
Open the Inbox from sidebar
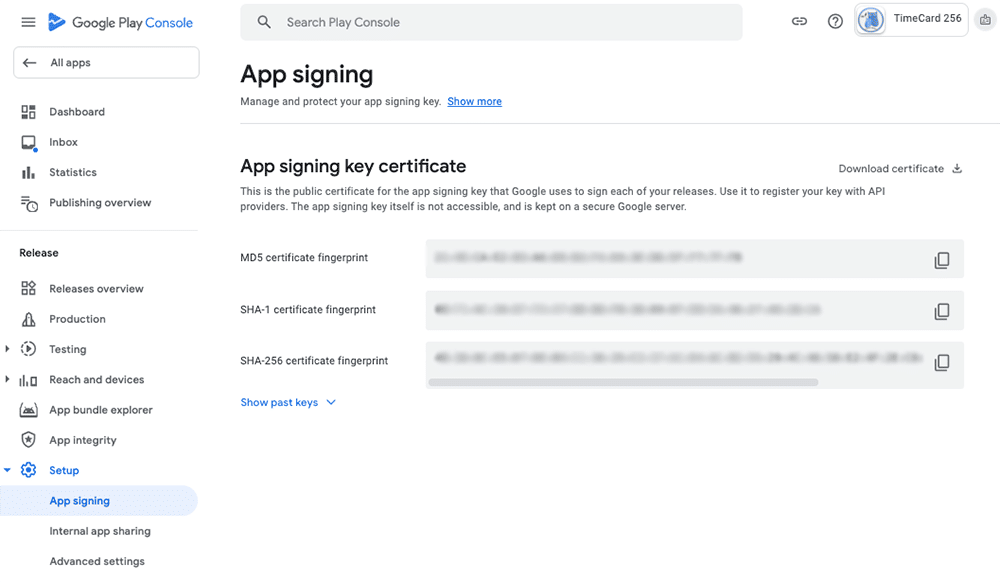click(x=31, y=141)
